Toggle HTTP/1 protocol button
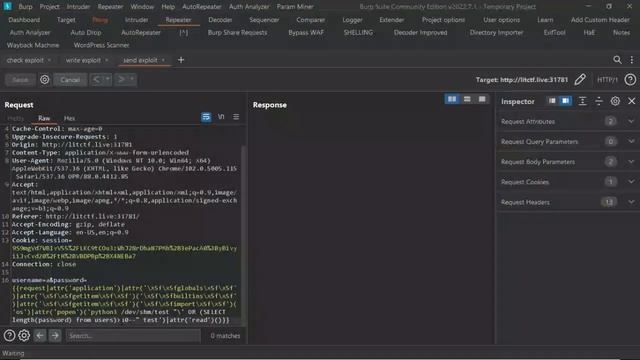This screenshot has height=360, width=640. point(607,80)
